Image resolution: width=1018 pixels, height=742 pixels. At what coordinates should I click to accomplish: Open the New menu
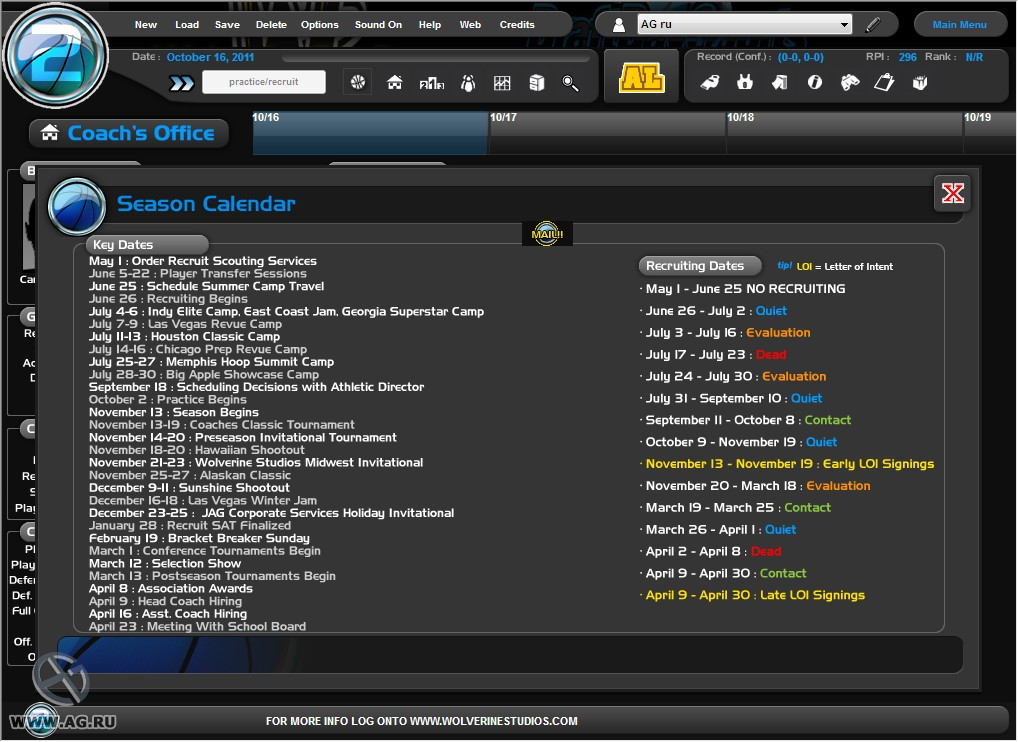pos(145,25)
